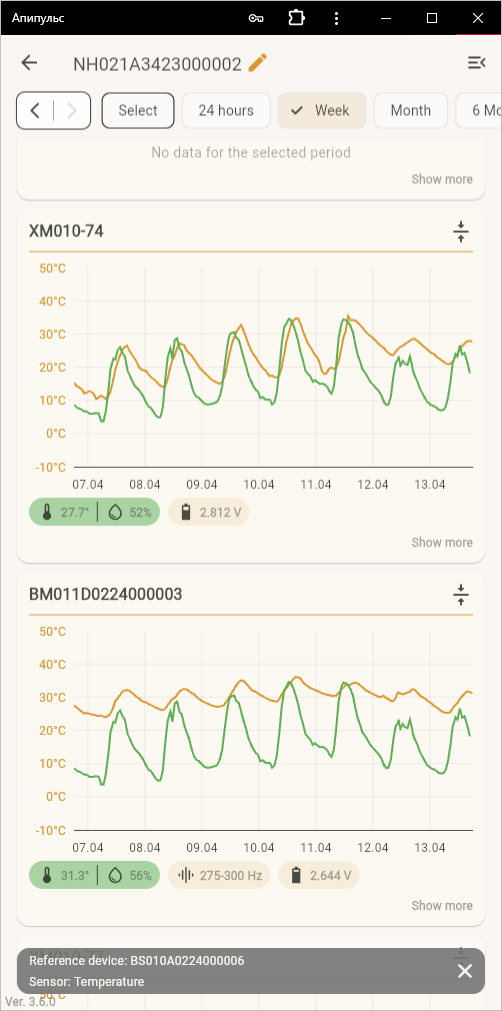
Task: Click the 2.812 V battery badge
Action: 208,513
